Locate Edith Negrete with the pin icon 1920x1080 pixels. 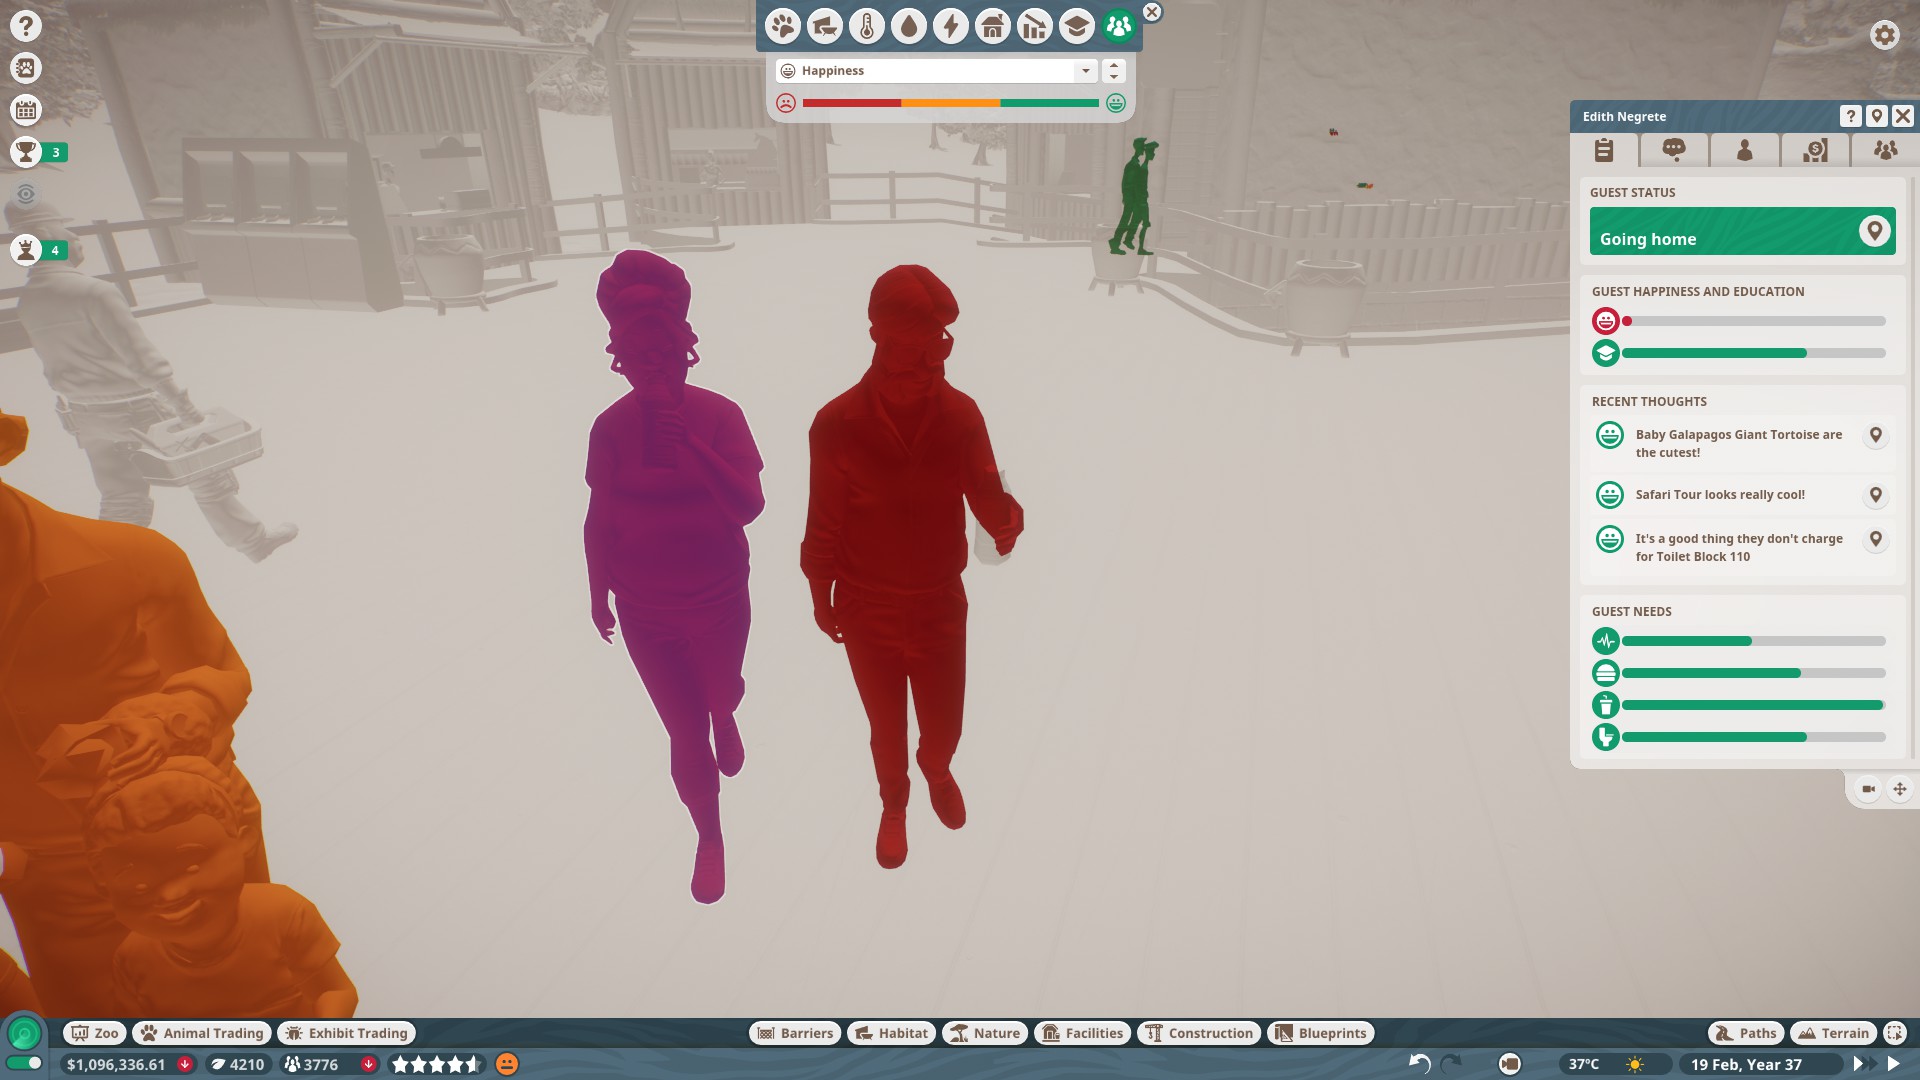click(x=1877, y=116)
